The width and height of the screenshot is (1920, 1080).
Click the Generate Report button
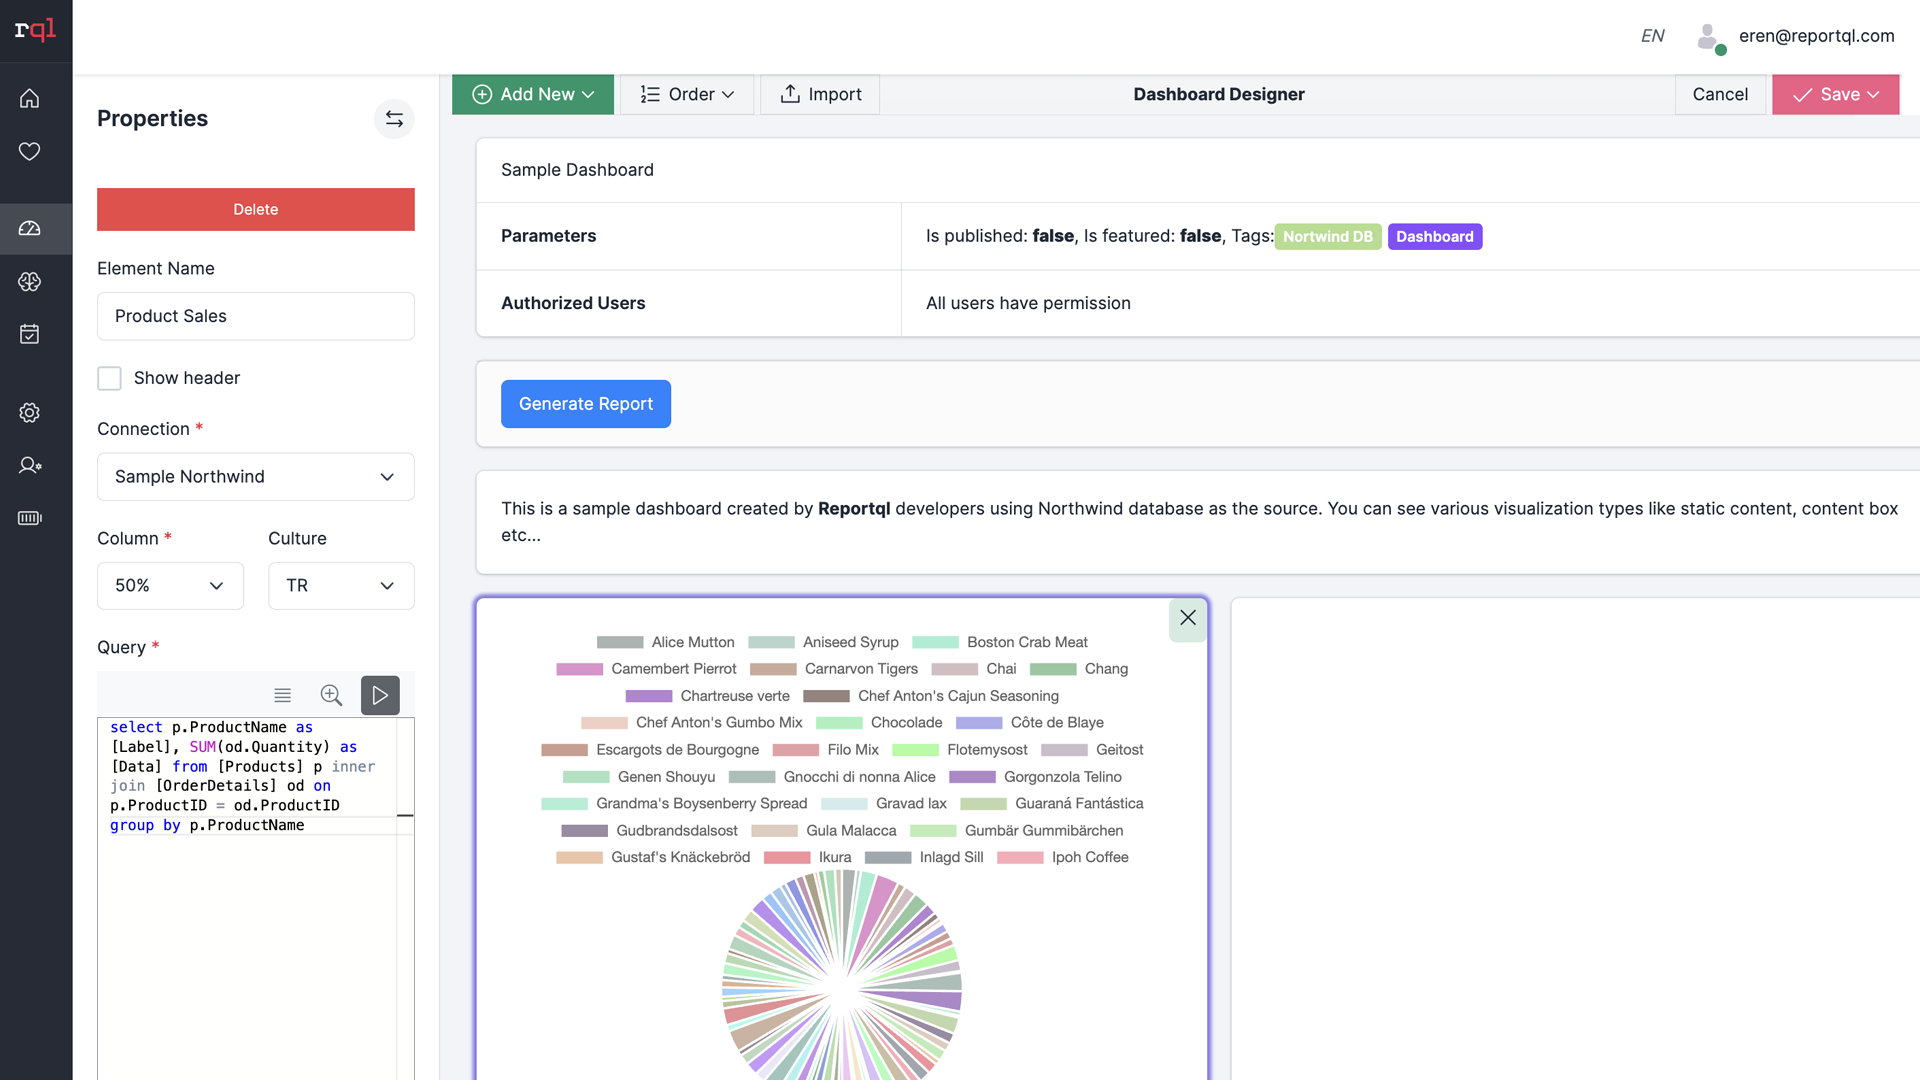coord(586,404)
